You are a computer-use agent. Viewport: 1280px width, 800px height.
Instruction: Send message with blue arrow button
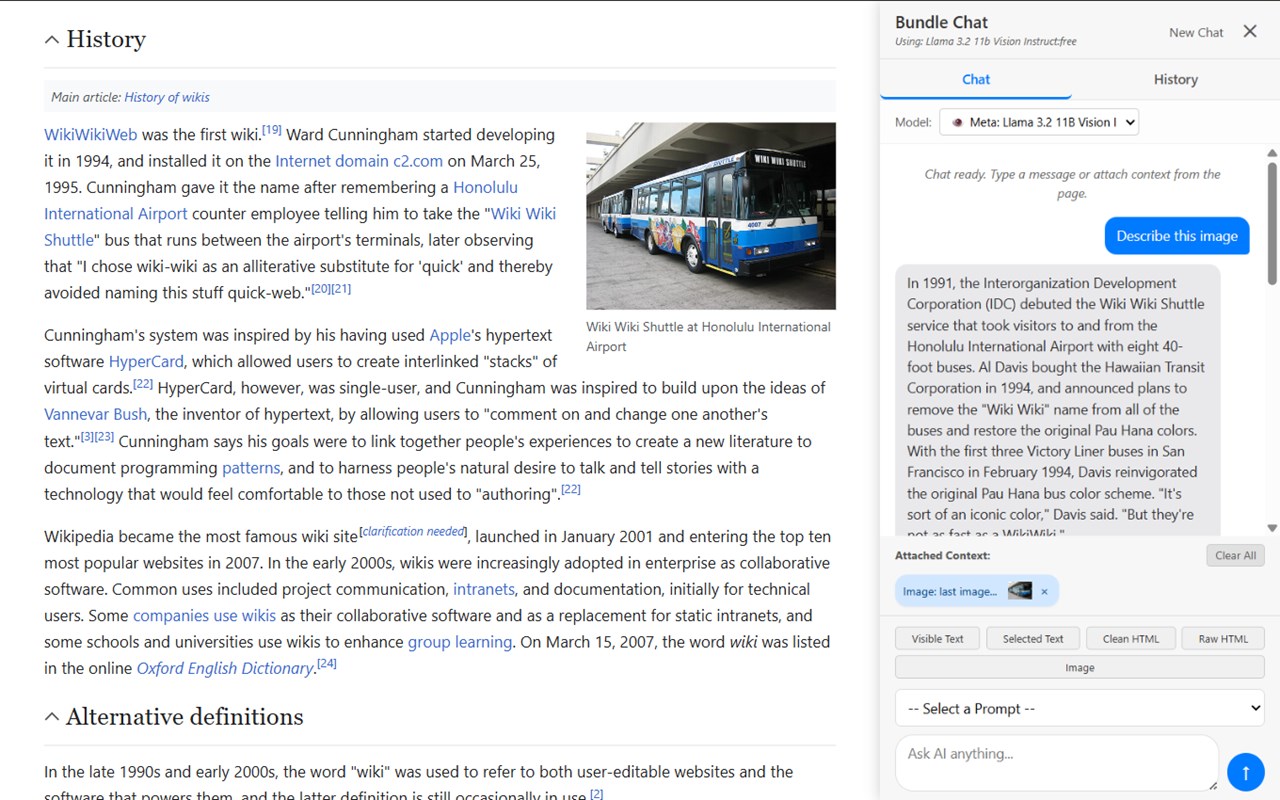[1246, 772]
